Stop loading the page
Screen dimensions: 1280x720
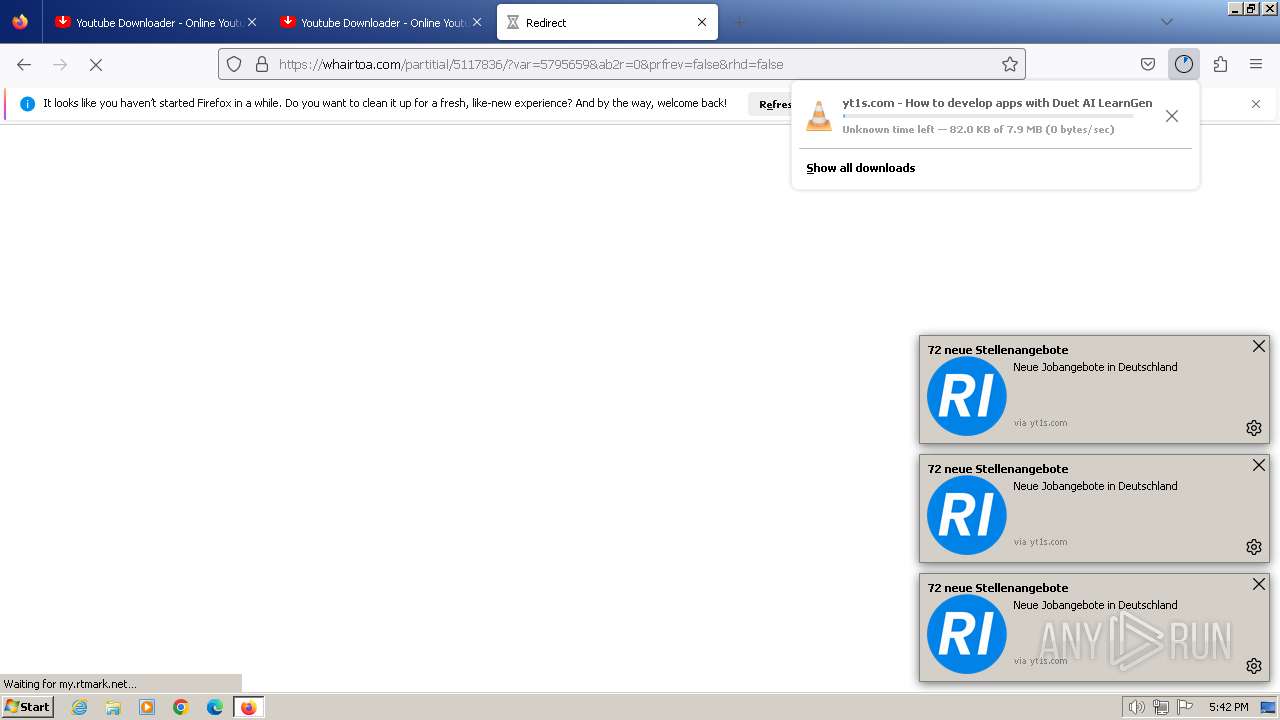click(96, 64)
